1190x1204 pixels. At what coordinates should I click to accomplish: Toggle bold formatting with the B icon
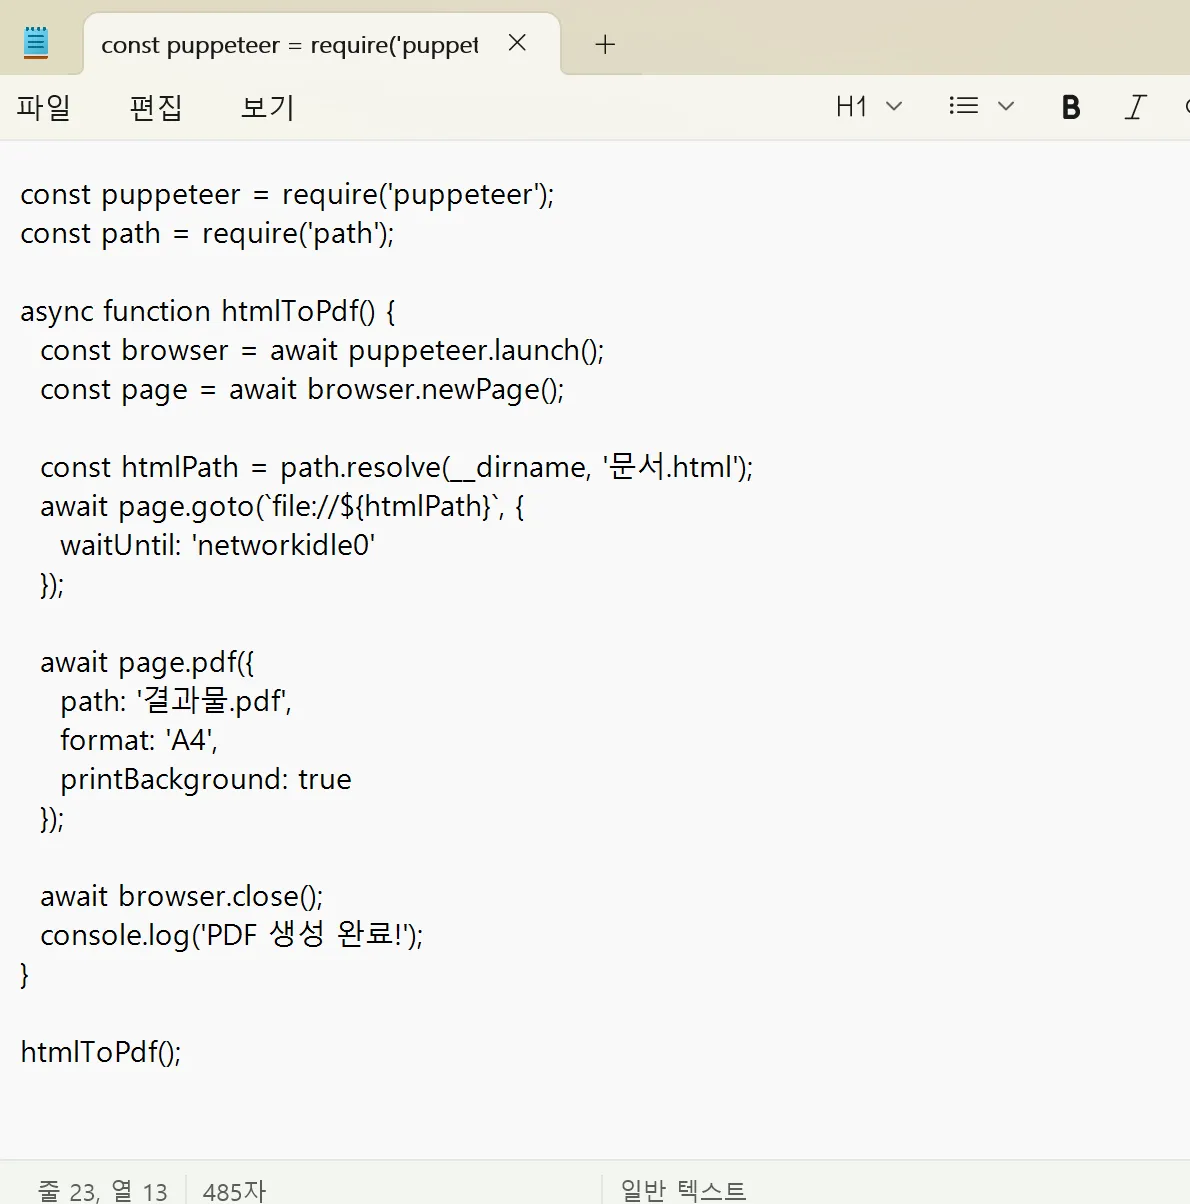coord(1070,106)
